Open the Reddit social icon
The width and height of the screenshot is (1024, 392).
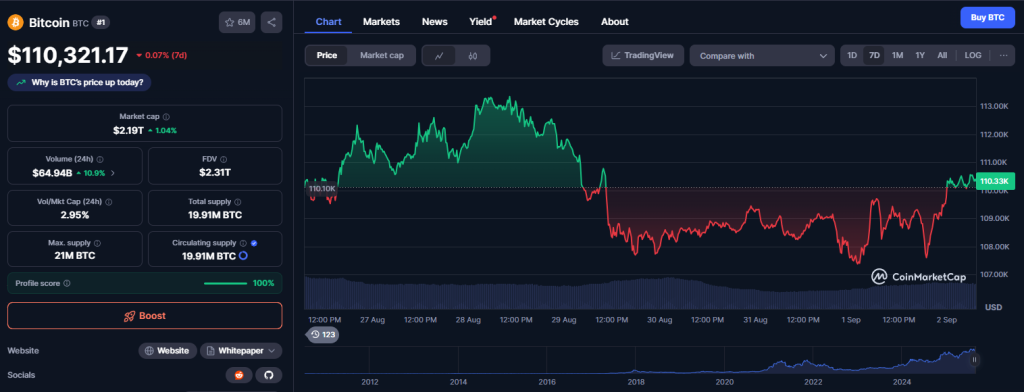tap(239, 375)
